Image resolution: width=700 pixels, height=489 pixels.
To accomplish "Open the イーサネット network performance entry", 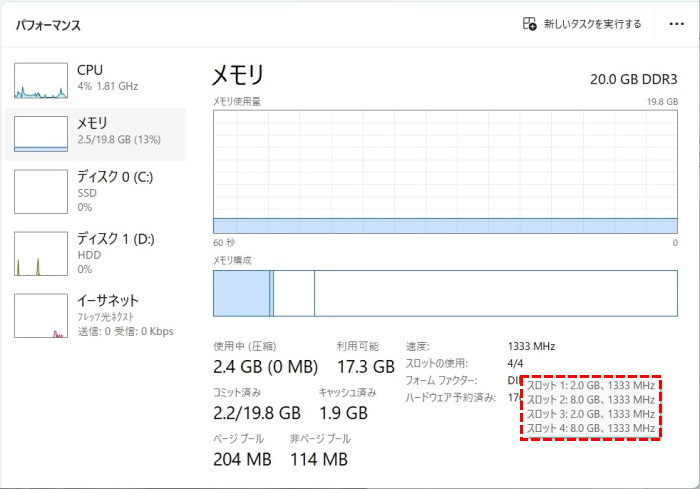I will pyautogui.click(x=96, y=315).
